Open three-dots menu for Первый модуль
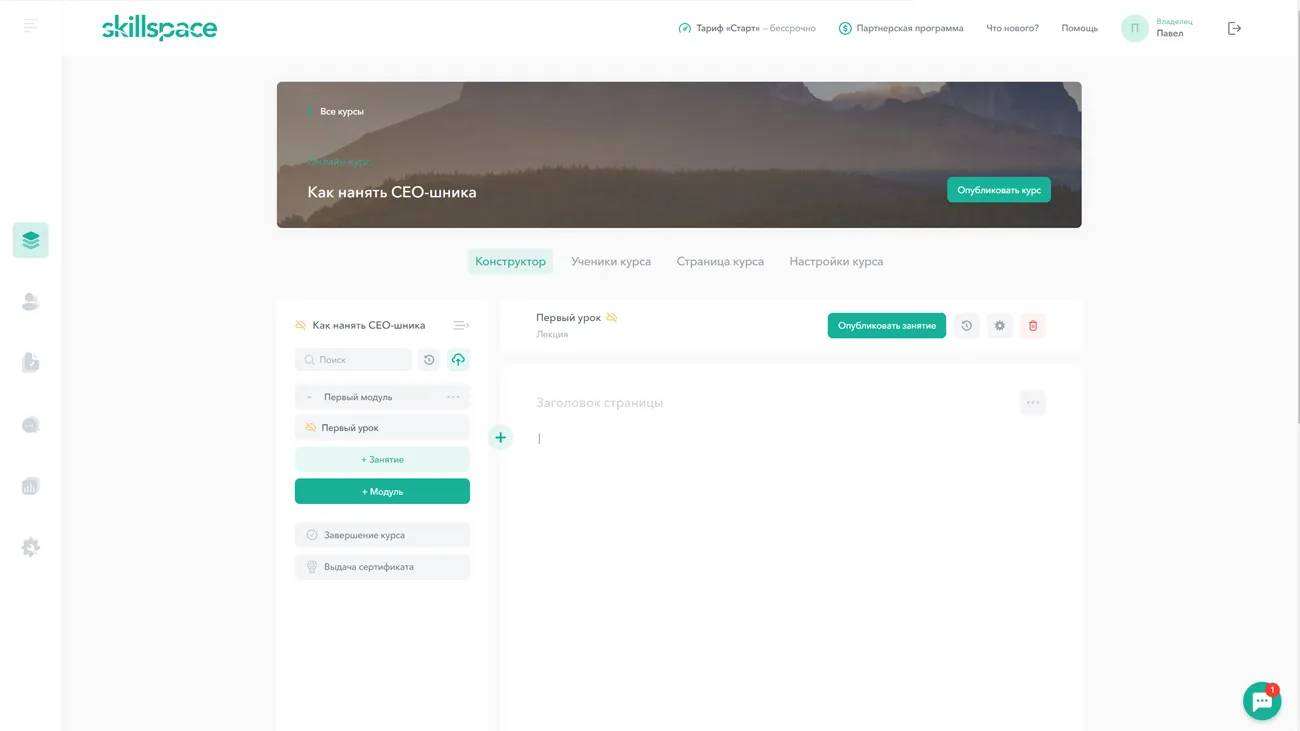 point(453,397)
